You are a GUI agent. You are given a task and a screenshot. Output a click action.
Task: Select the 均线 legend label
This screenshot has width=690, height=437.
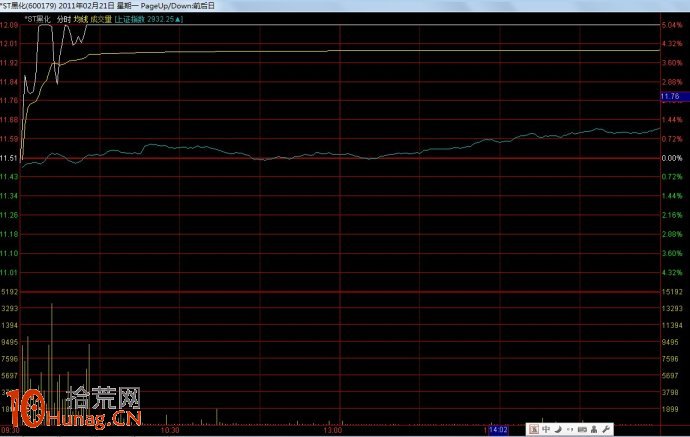click(80, 19)
